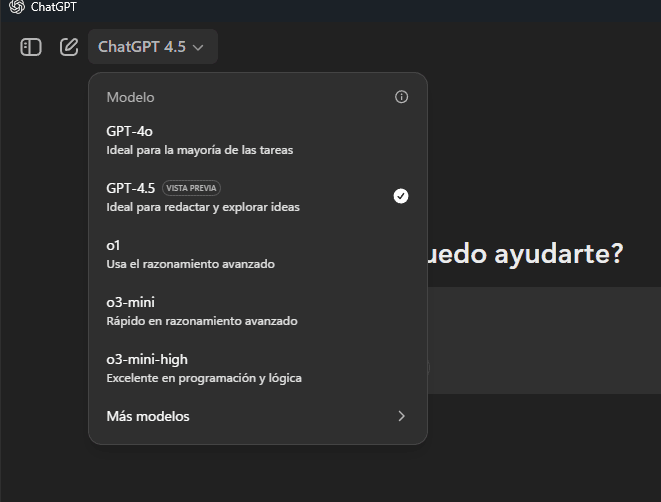This screenshot has height=502, width=661.
Task: Click 'Excelente en programación y lógica' description
Action: (204, 378)
